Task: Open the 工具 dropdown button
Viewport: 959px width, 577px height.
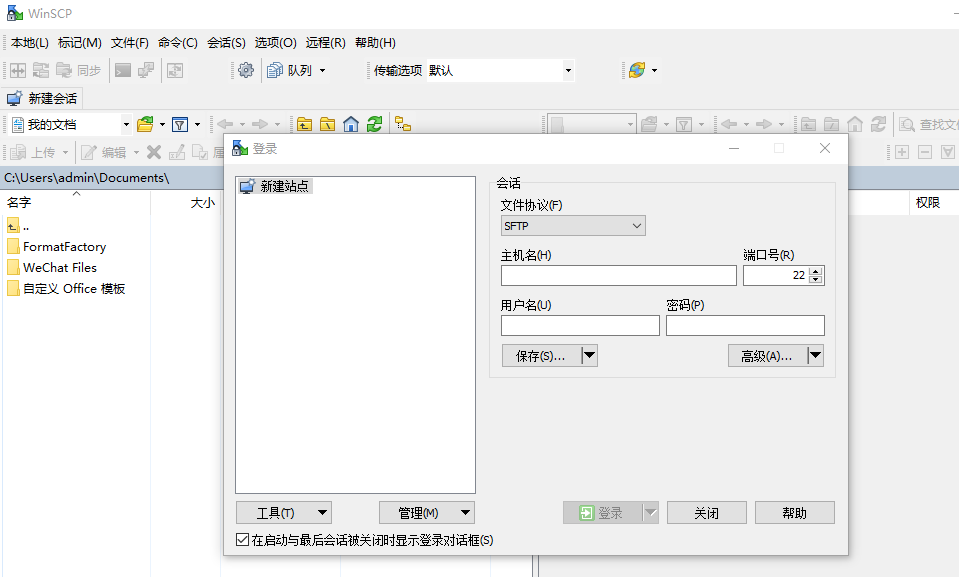Action: (x=284, y=513)
